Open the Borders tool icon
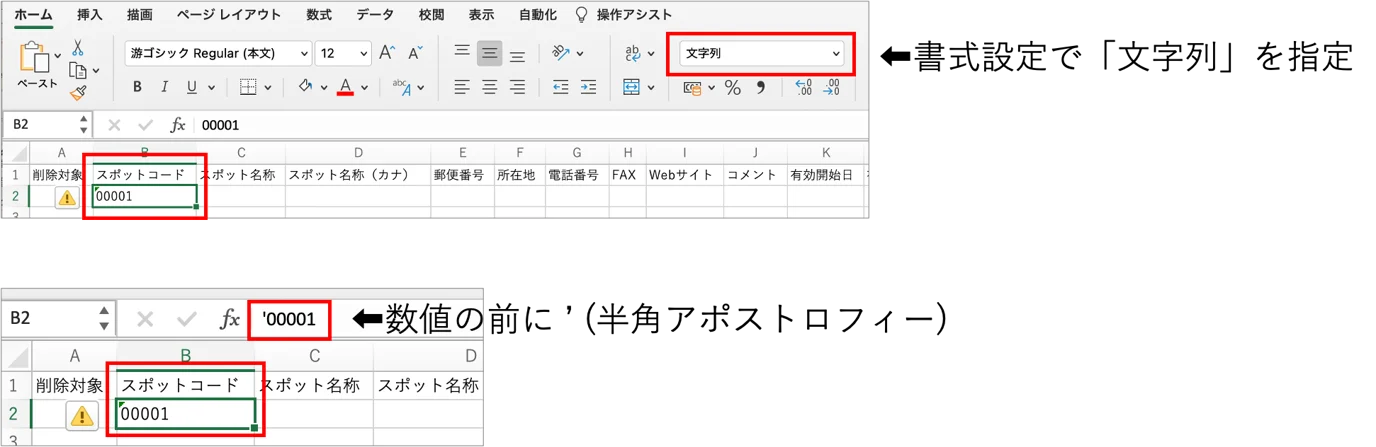Viewport: 1376px width, 447px height. 249,87
